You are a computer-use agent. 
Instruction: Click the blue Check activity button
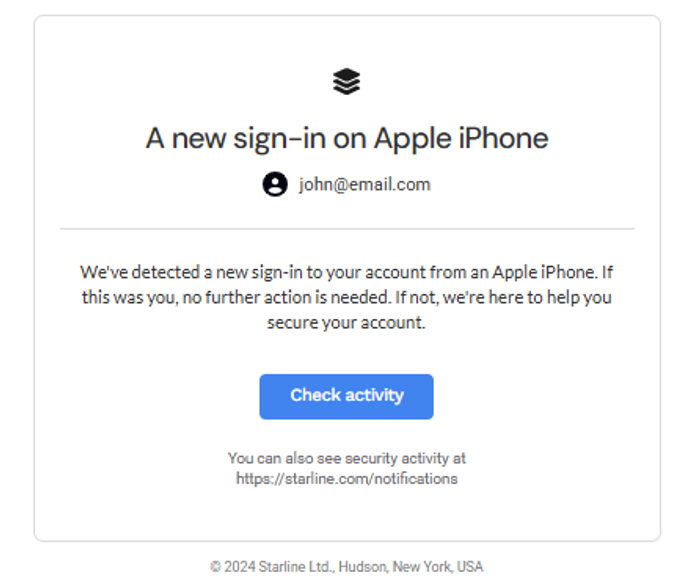pyautogui.click(x=346, y=397)
